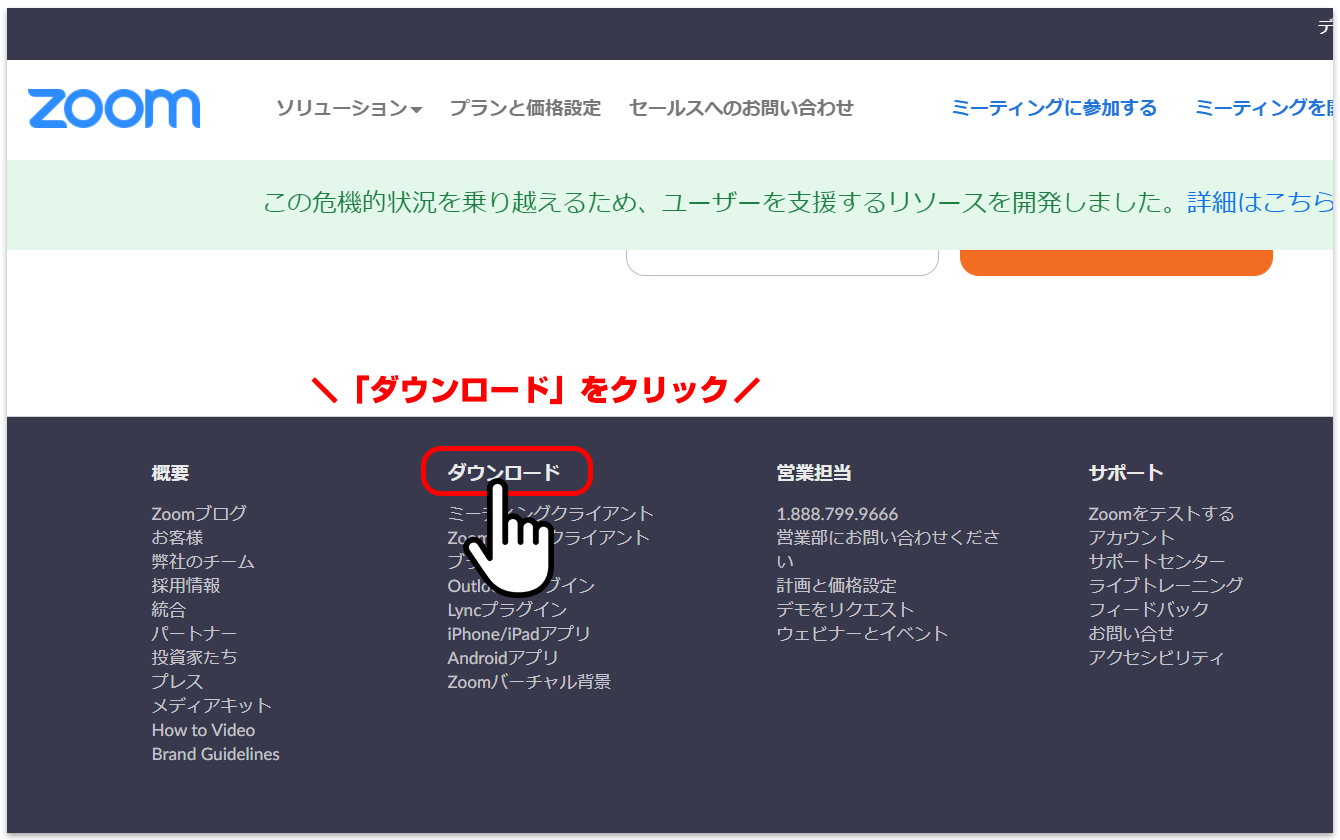Open iPhone/iPadアプリ download link
Viewport: 1340px width, 840px height.
click(519, 634)
